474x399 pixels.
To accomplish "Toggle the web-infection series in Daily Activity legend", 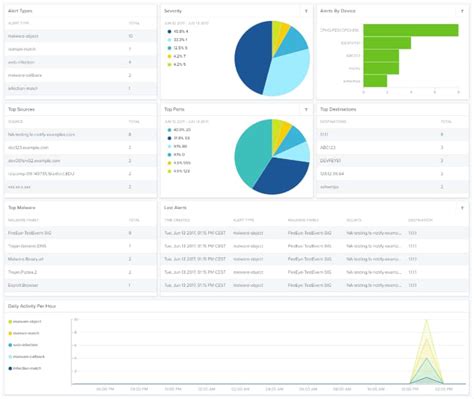I will coord(23,345).
